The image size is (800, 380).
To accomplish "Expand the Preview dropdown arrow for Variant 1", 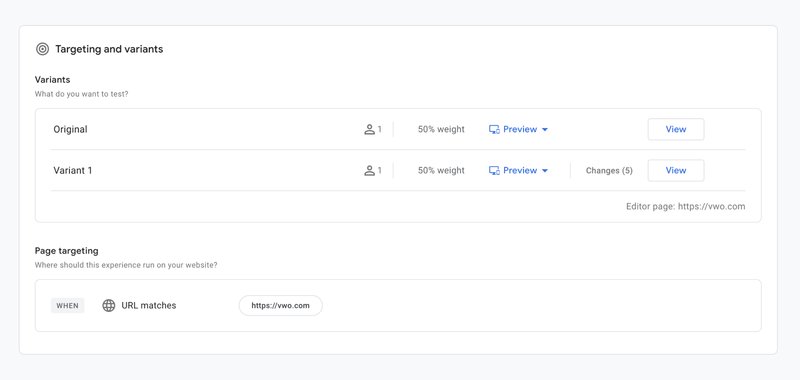I will click(x=544, y=170).
